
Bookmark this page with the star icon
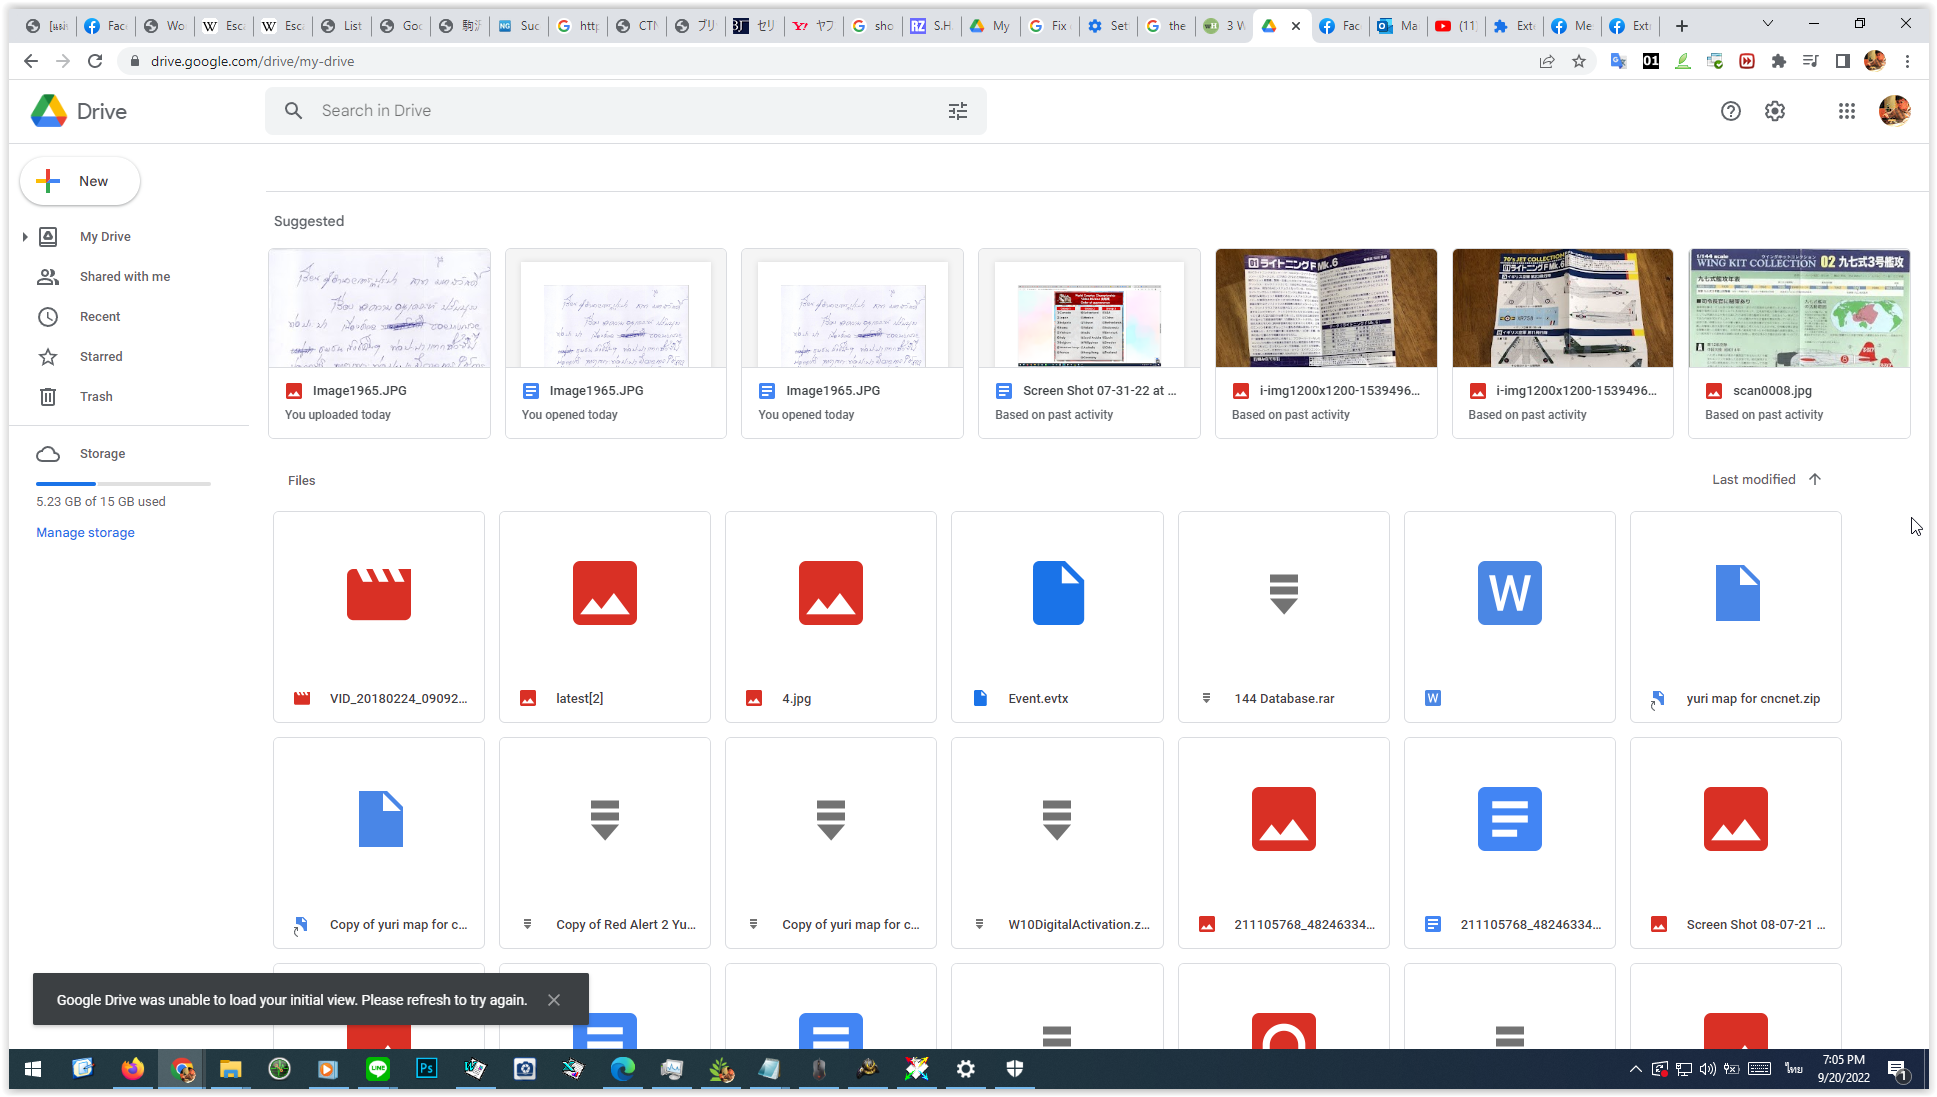tap(1580, 61)
